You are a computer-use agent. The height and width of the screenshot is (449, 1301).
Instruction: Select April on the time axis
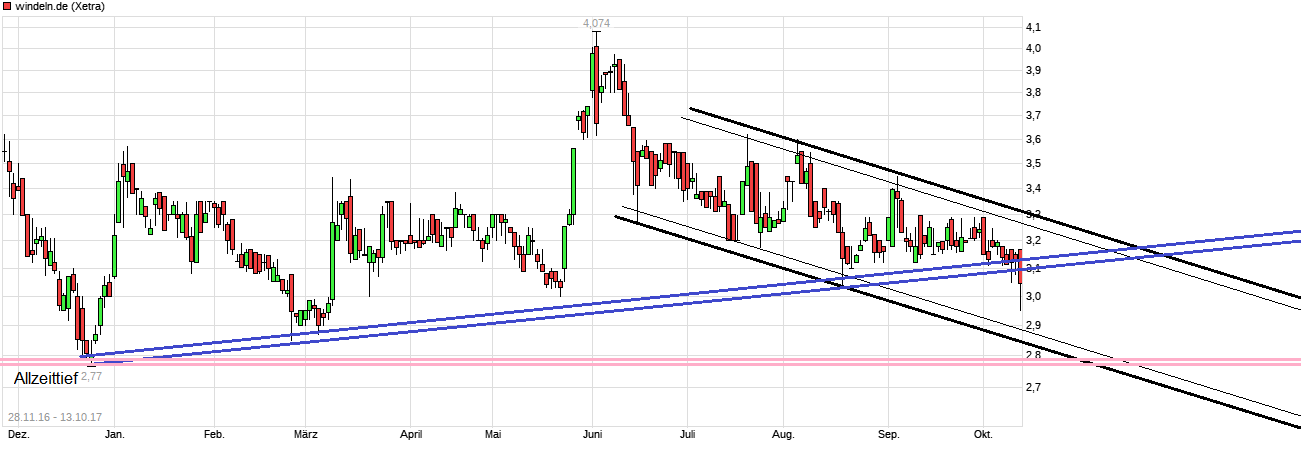[x=411, y=435]
